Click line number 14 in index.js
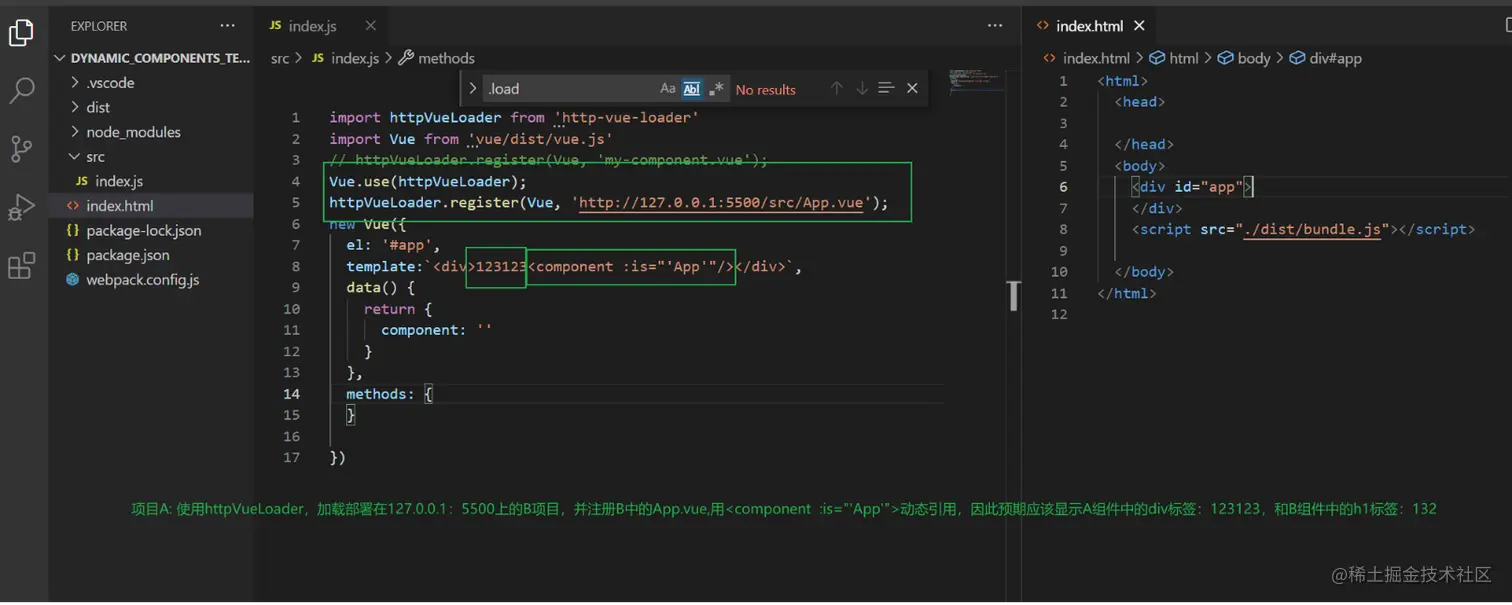Screen dimensions: 1512x605 pos(291,394)
